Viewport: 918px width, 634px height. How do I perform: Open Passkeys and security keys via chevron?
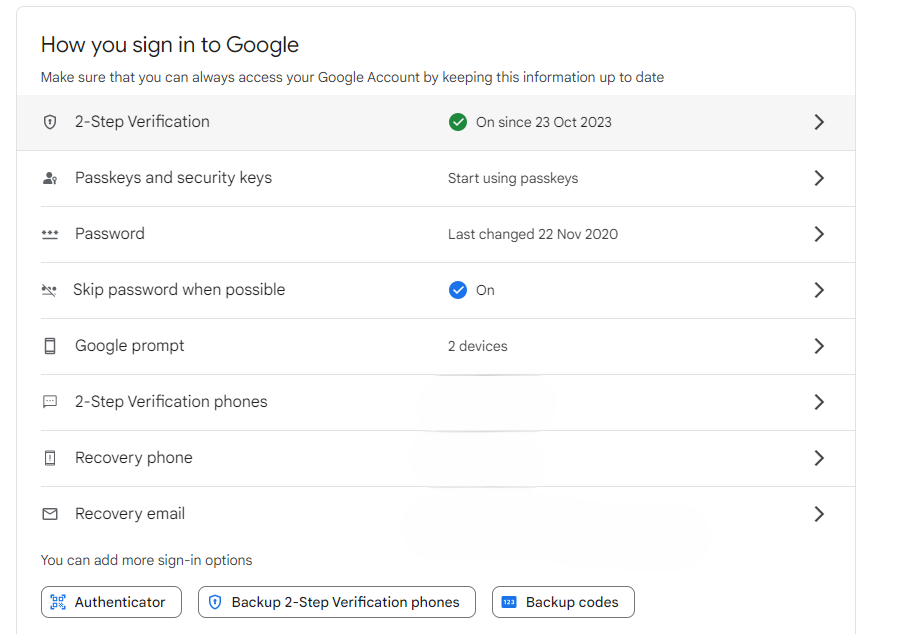(819, 178)
